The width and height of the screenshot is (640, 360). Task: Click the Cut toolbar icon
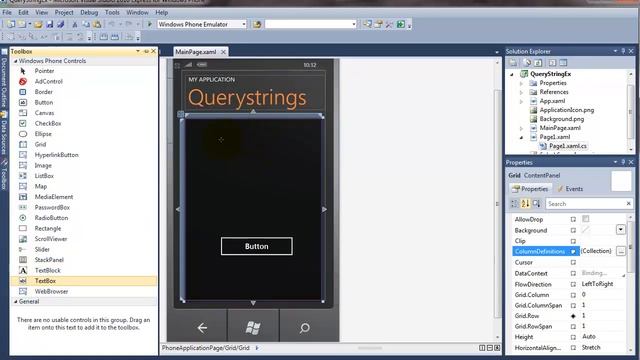[x=75, y=24]
